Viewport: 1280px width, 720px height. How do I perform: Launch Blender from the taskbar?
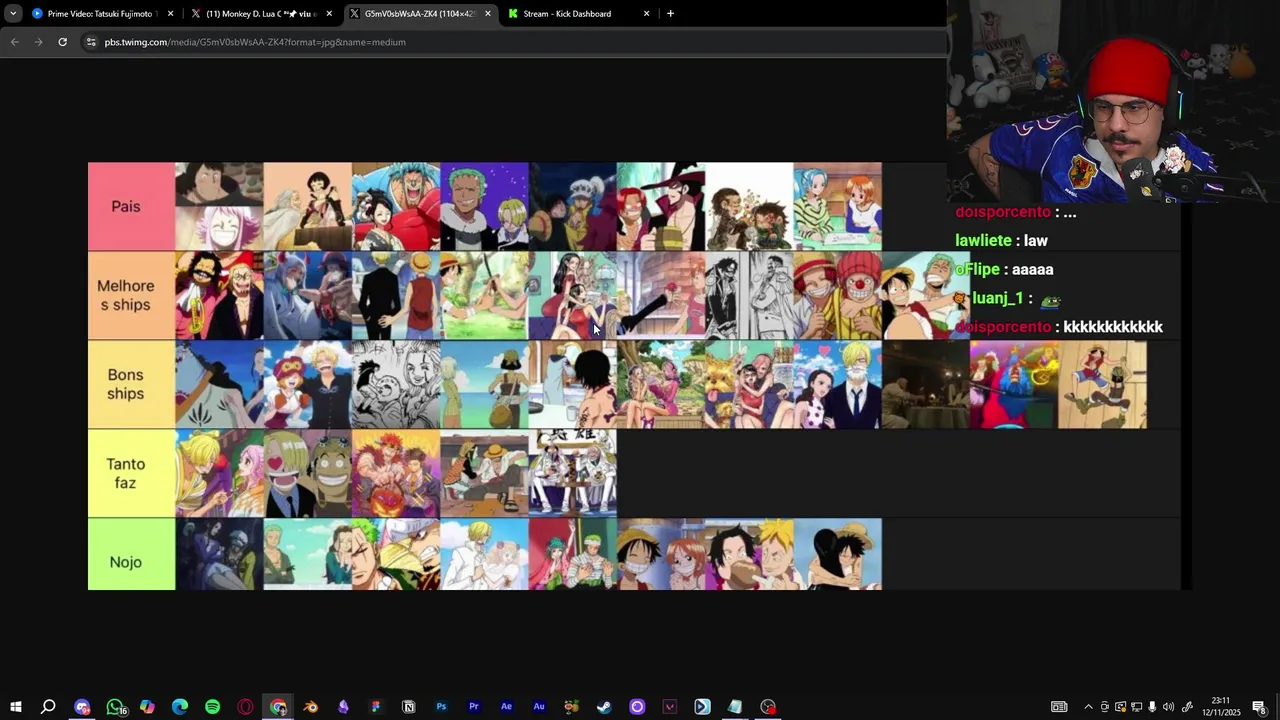coord(311,707)
